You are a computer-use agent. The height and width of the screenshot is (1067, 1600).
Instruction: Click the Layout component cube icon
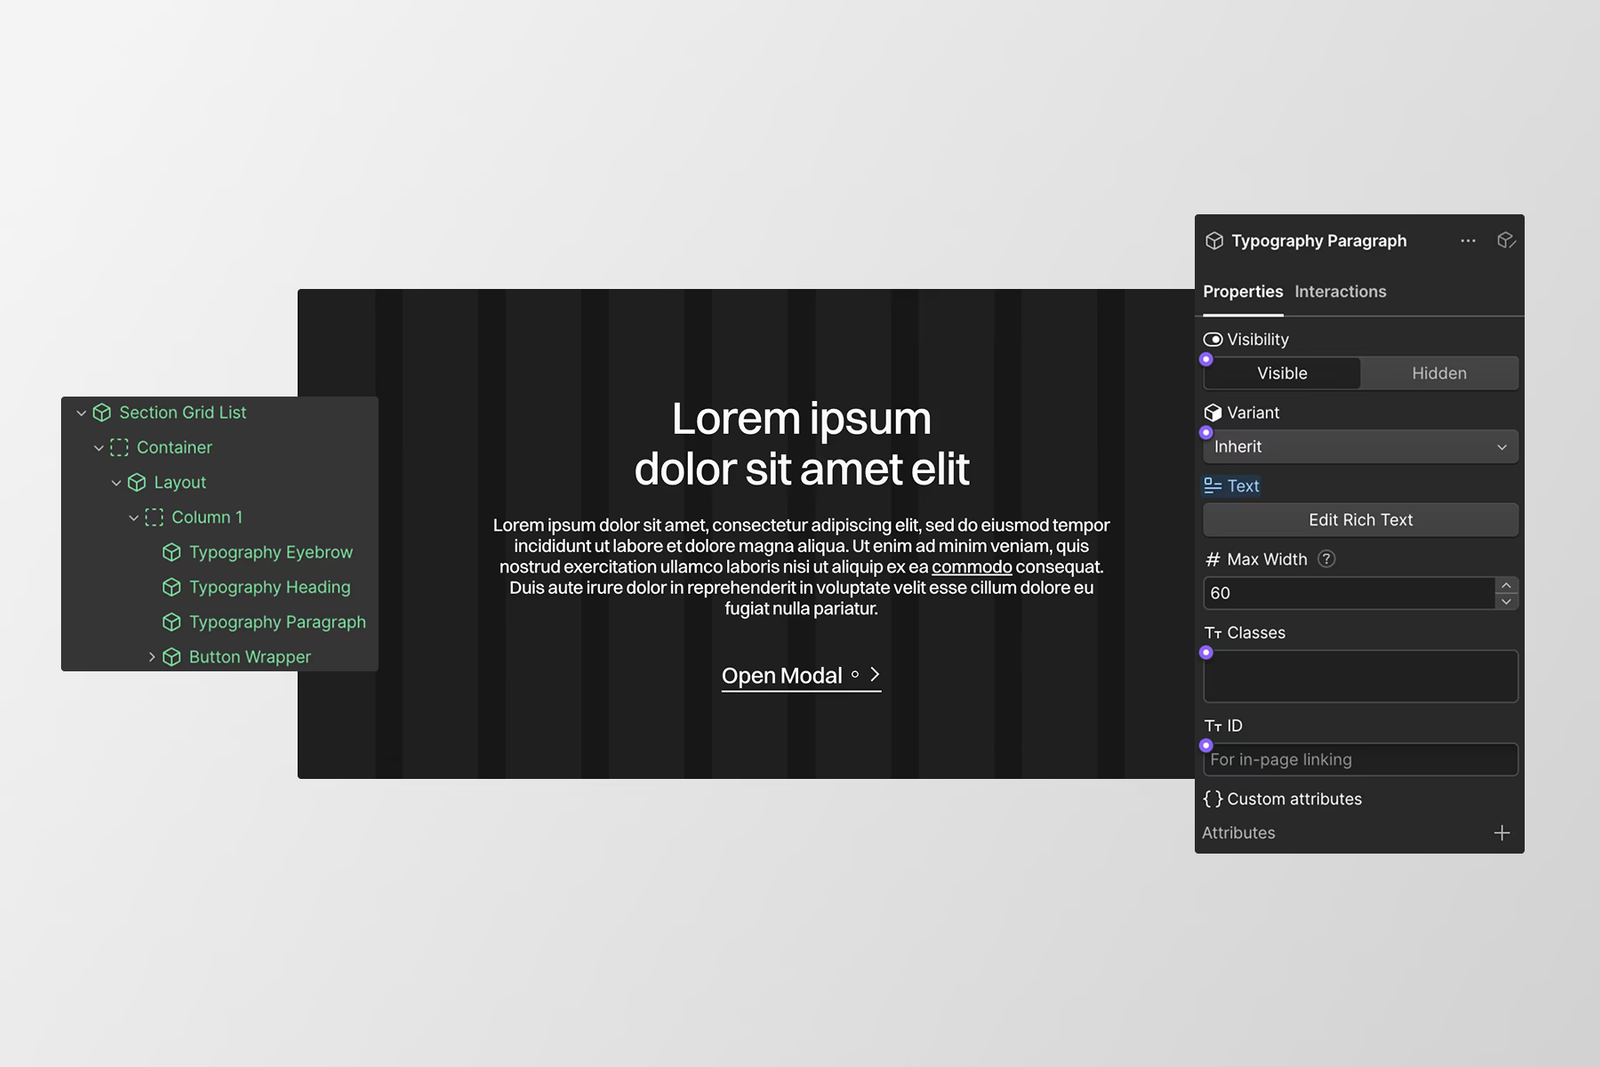137,483
